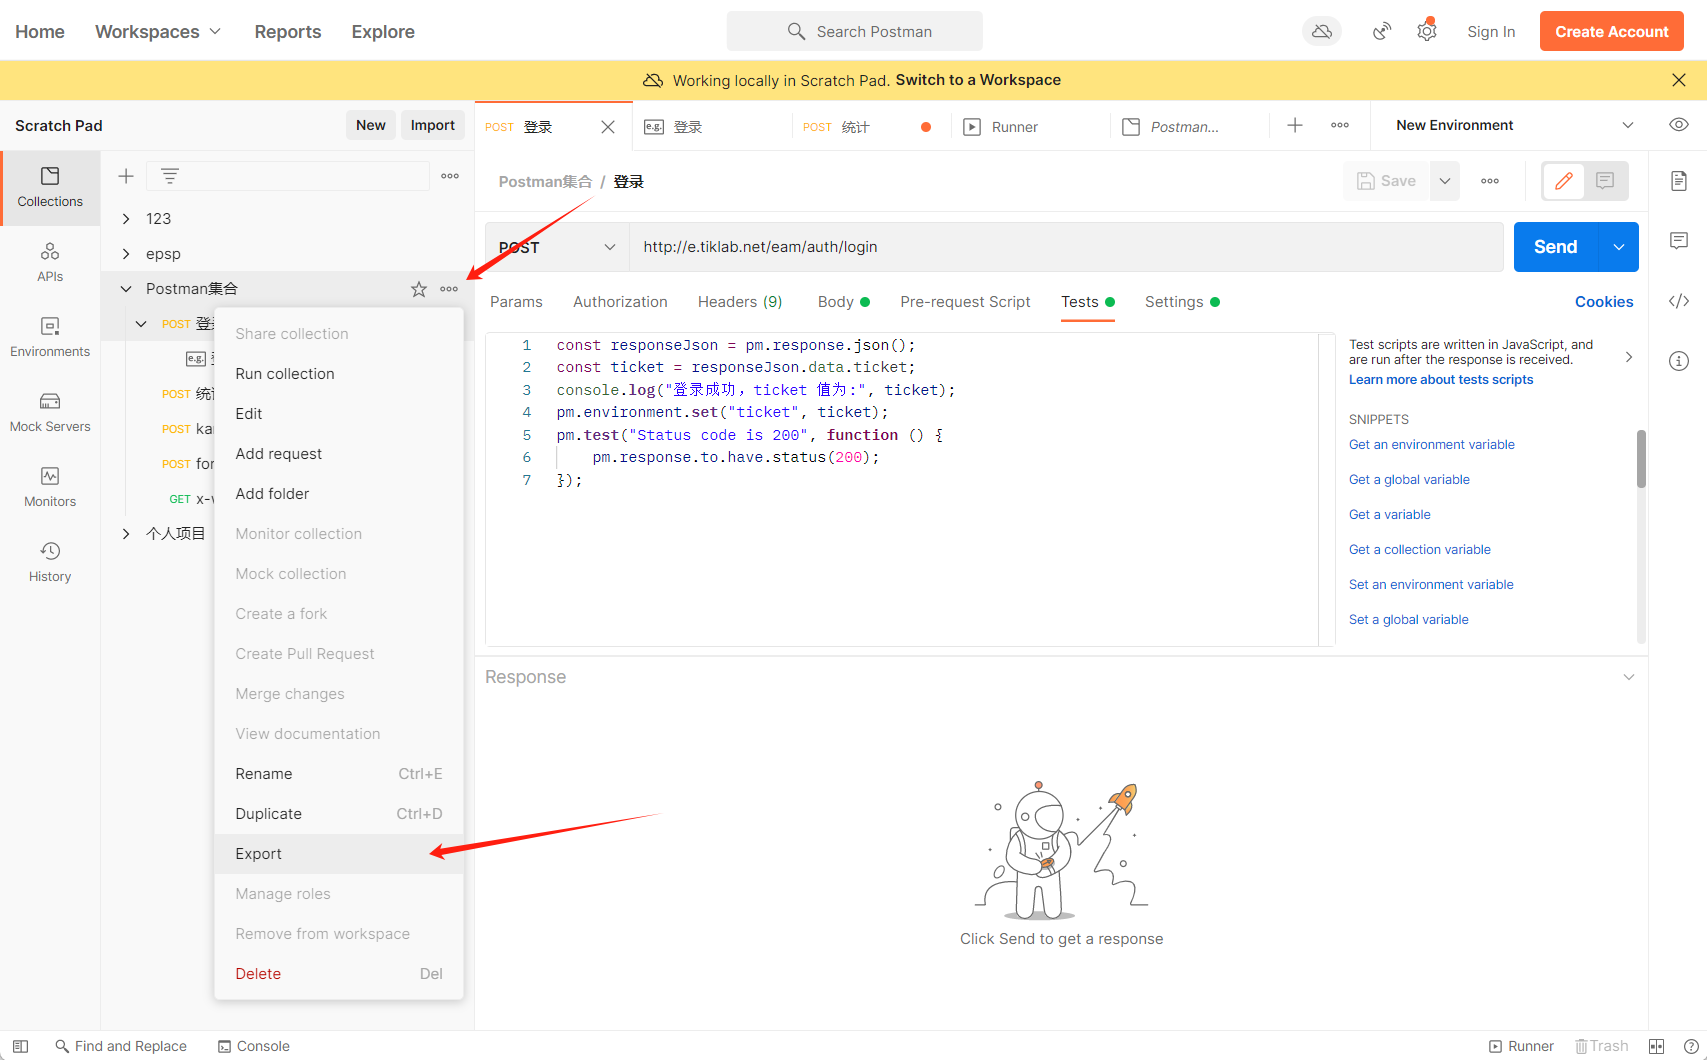Click the Cookies link
1707x1060 pixels.
click(1604, 302)
